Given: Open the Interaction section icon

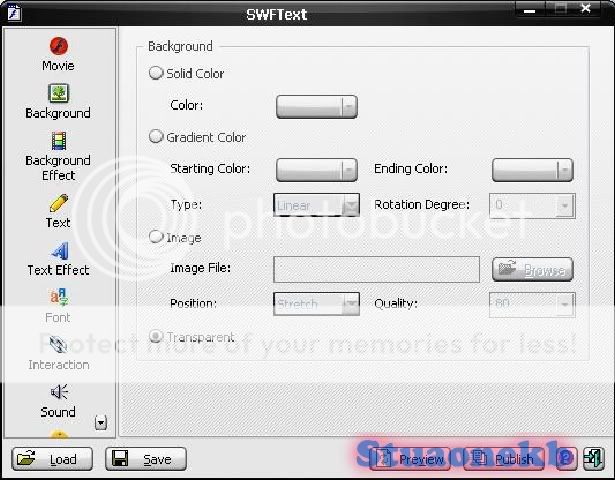Looking at the screenshot, I should click(59, 345).
